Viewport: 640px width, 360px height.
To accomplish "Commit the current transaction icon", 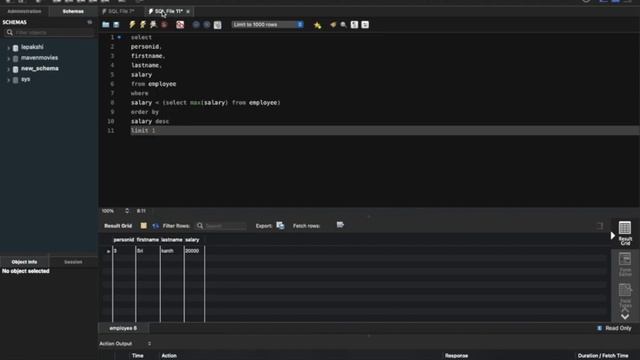I will [x=196, y=25].
